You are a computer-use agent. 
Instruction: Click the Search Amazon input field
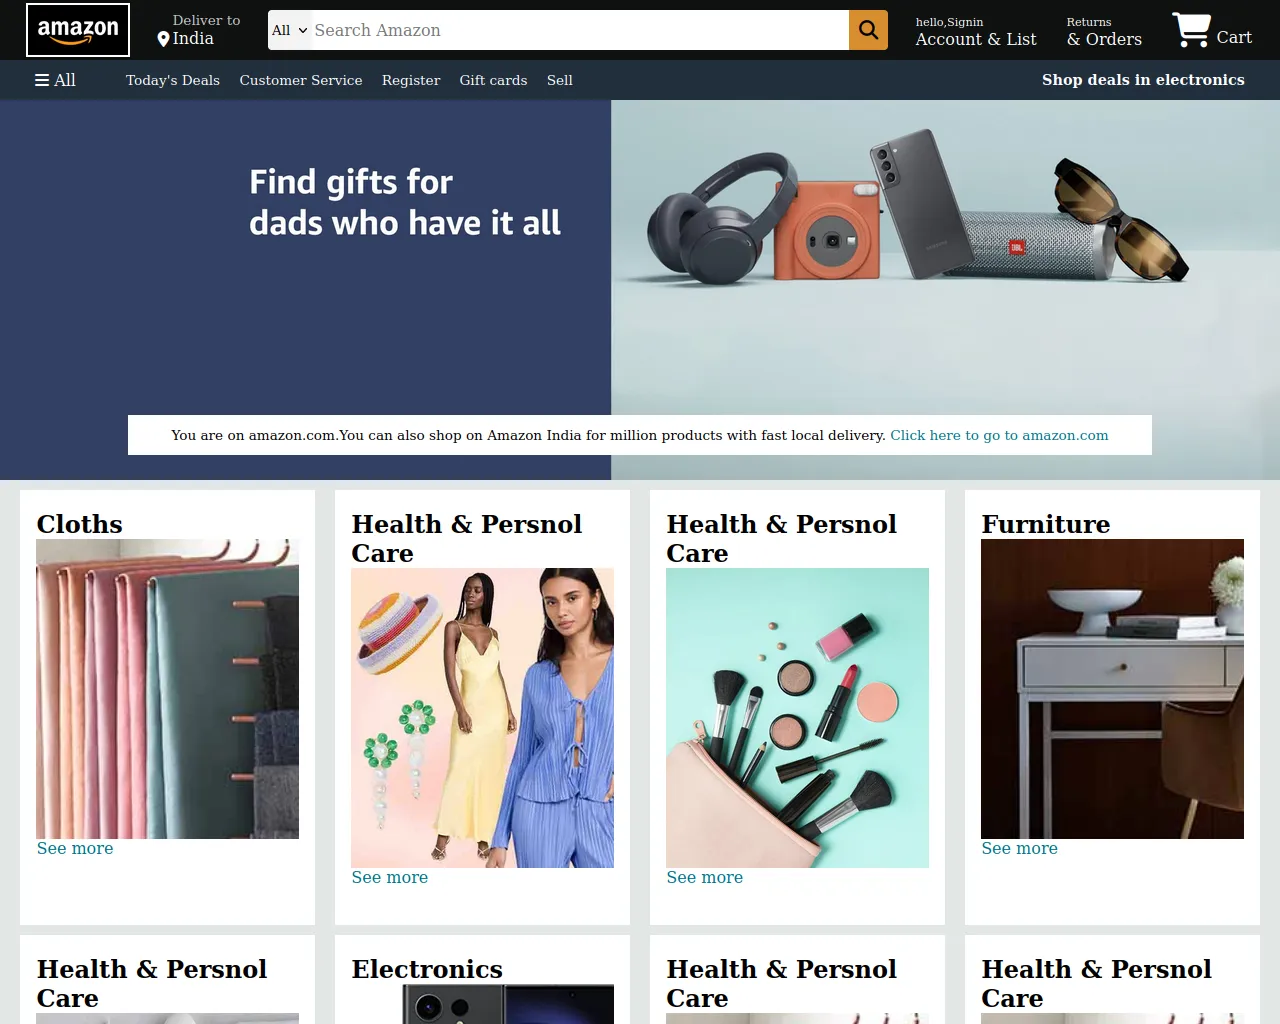[580, 30]
